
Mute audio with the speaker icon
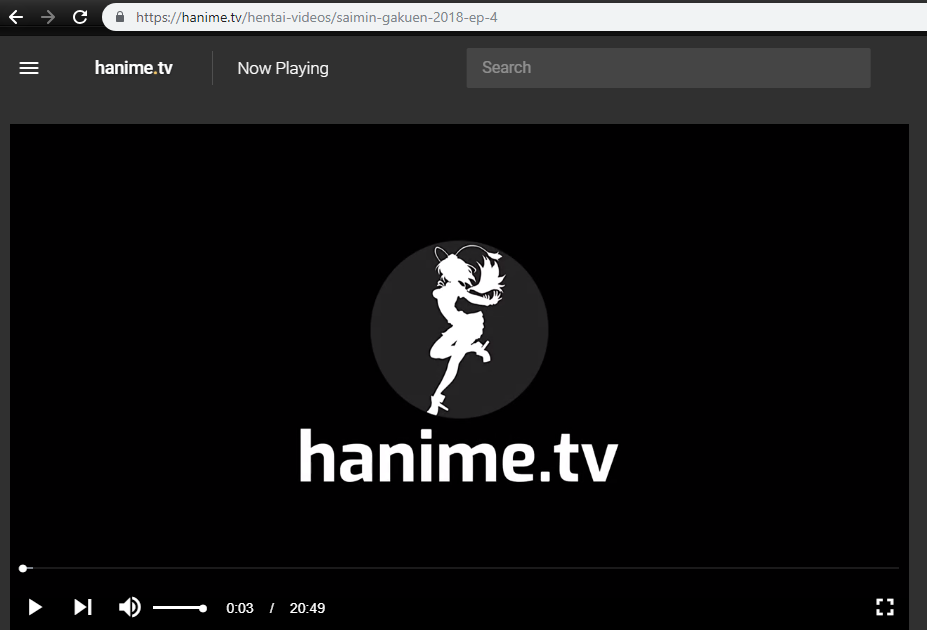(x=129, y=607)
